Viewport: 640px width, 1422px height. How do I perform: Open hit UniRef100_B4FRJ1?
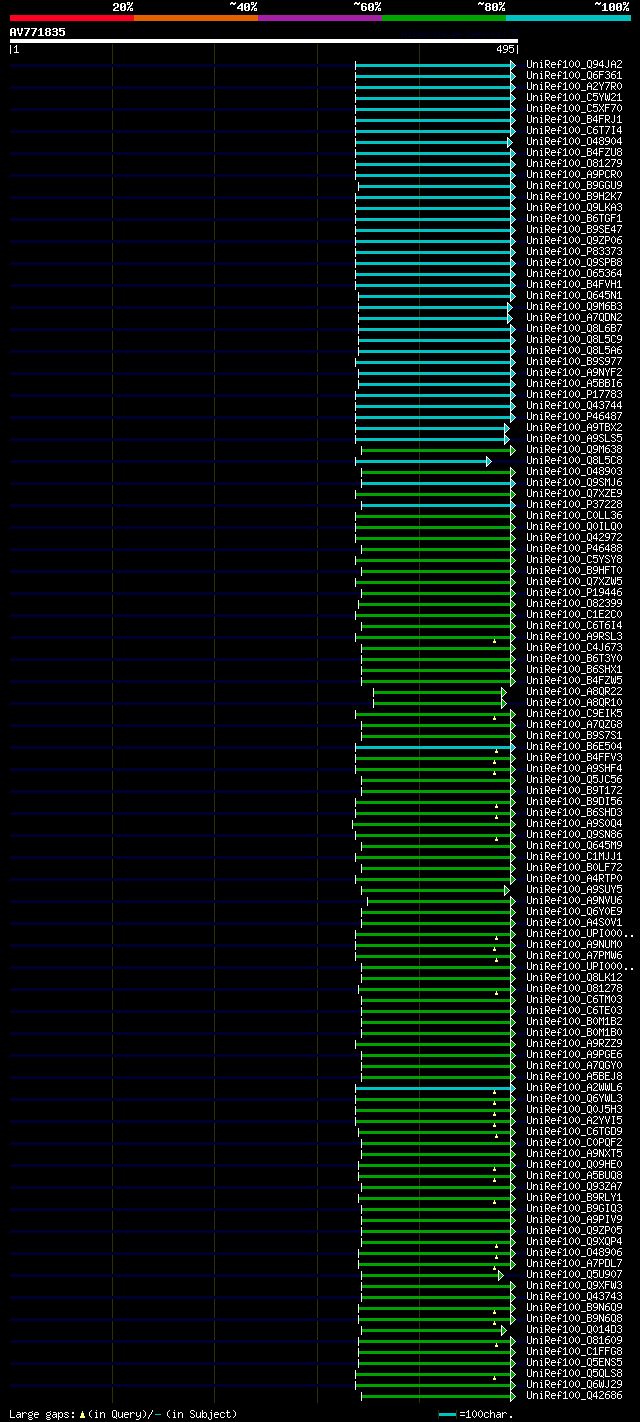click(574, 120)
